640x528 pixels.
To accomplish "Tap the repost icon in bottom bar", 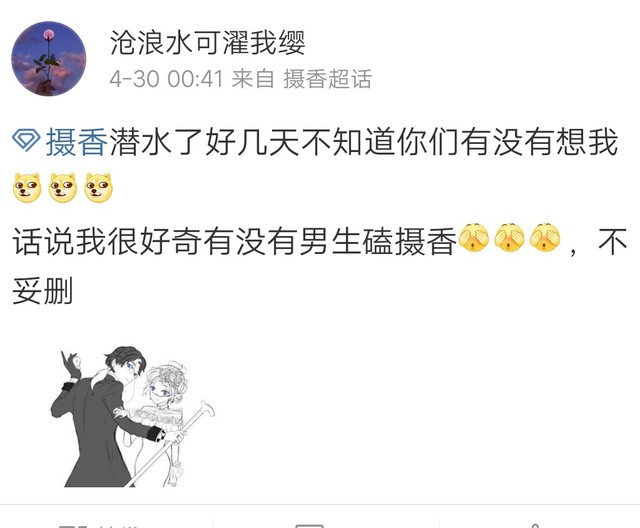I will [73, 525].
